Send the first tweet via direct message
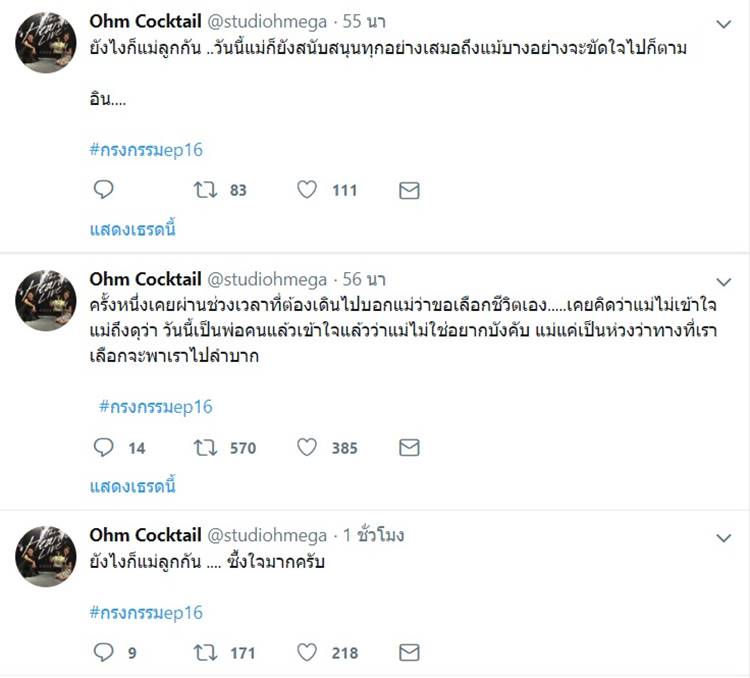 [x=409, y=190]
